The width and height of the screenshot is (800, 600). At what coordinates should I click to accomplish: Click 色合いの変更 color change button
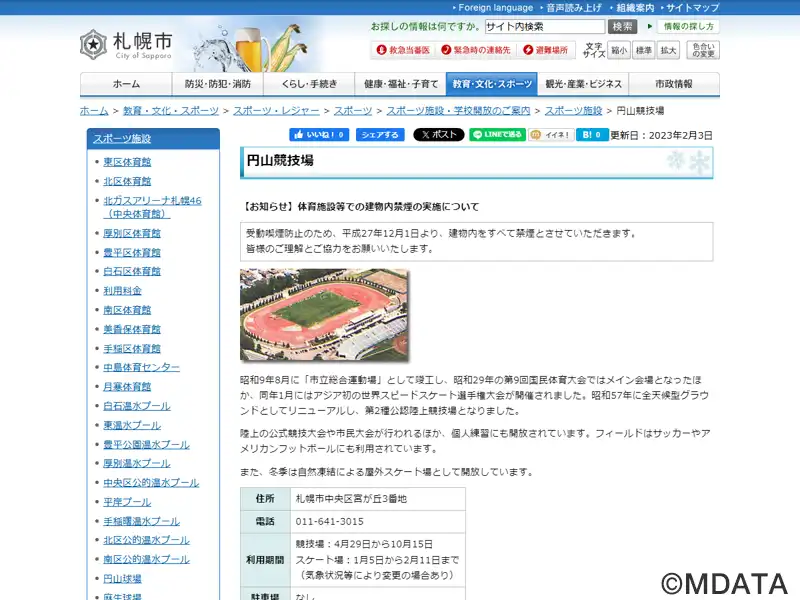pyautogui.click(x=703, y=50)
